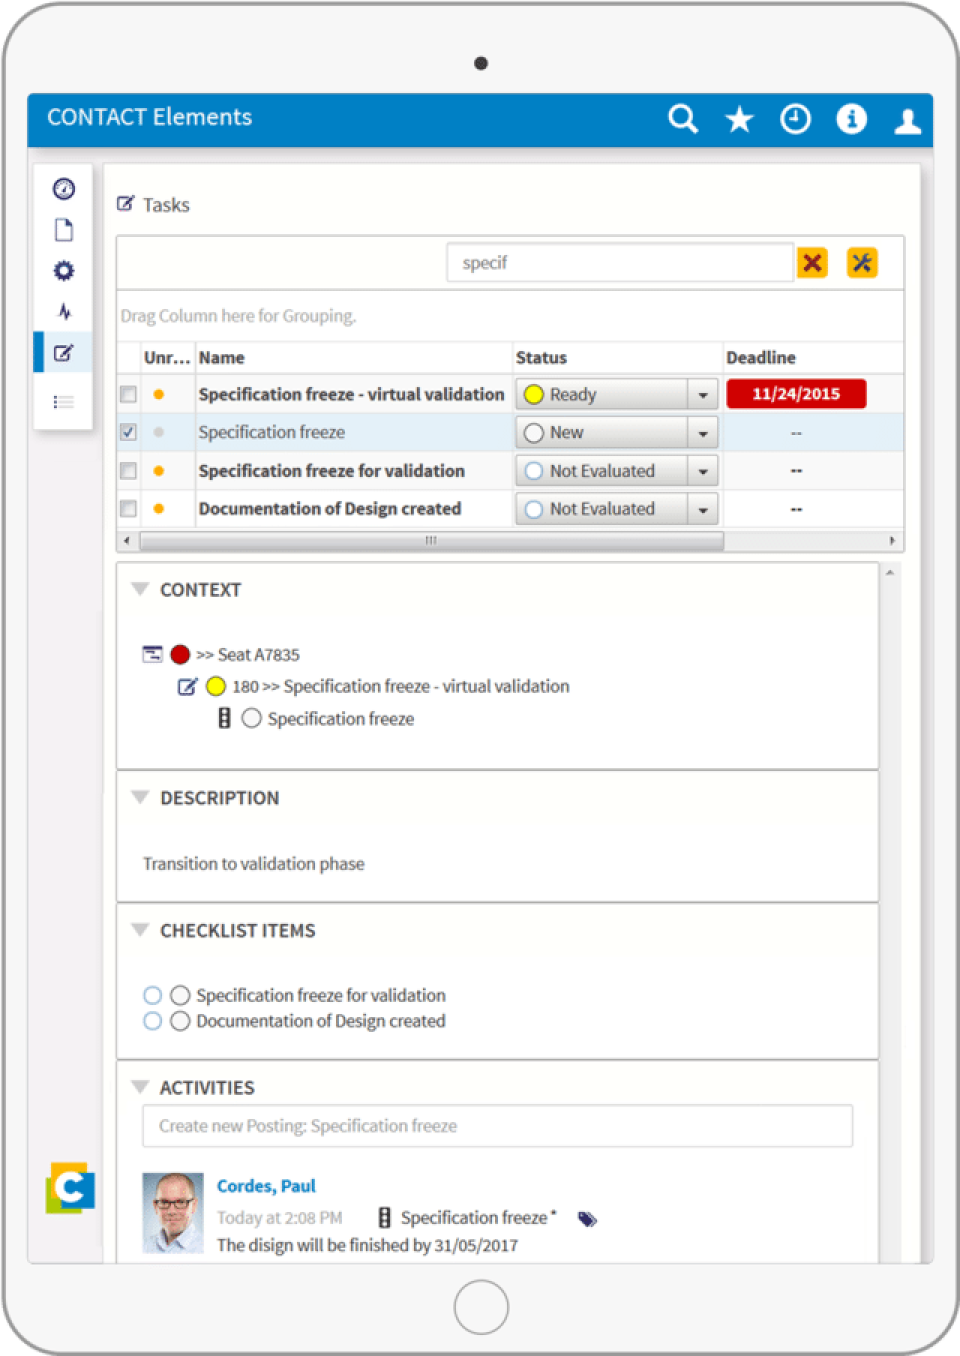This screenshot has width=960, height=1356.
Task: Open favorites using the star icon
Action: point(739,119)
